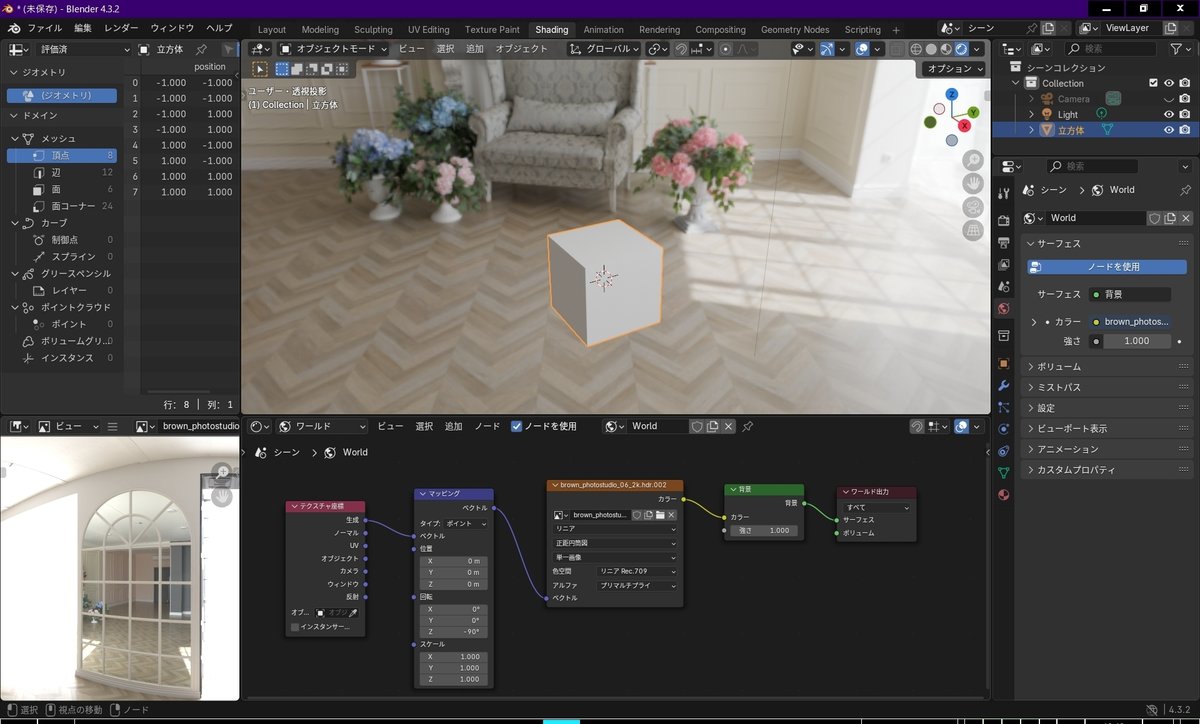Toggle Camera visibility in outliner
The height and width of the screenshot is (724, 1200).
point(1168,99)
